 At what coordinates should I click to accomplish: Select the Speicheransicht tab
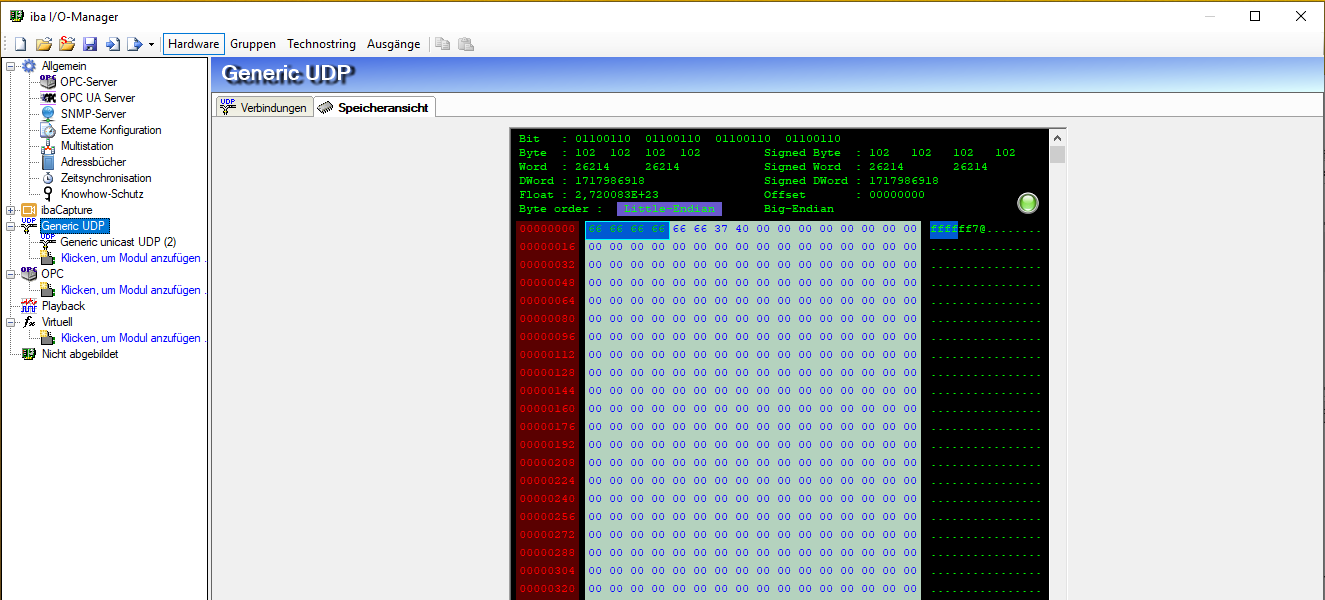click(375, 107)
